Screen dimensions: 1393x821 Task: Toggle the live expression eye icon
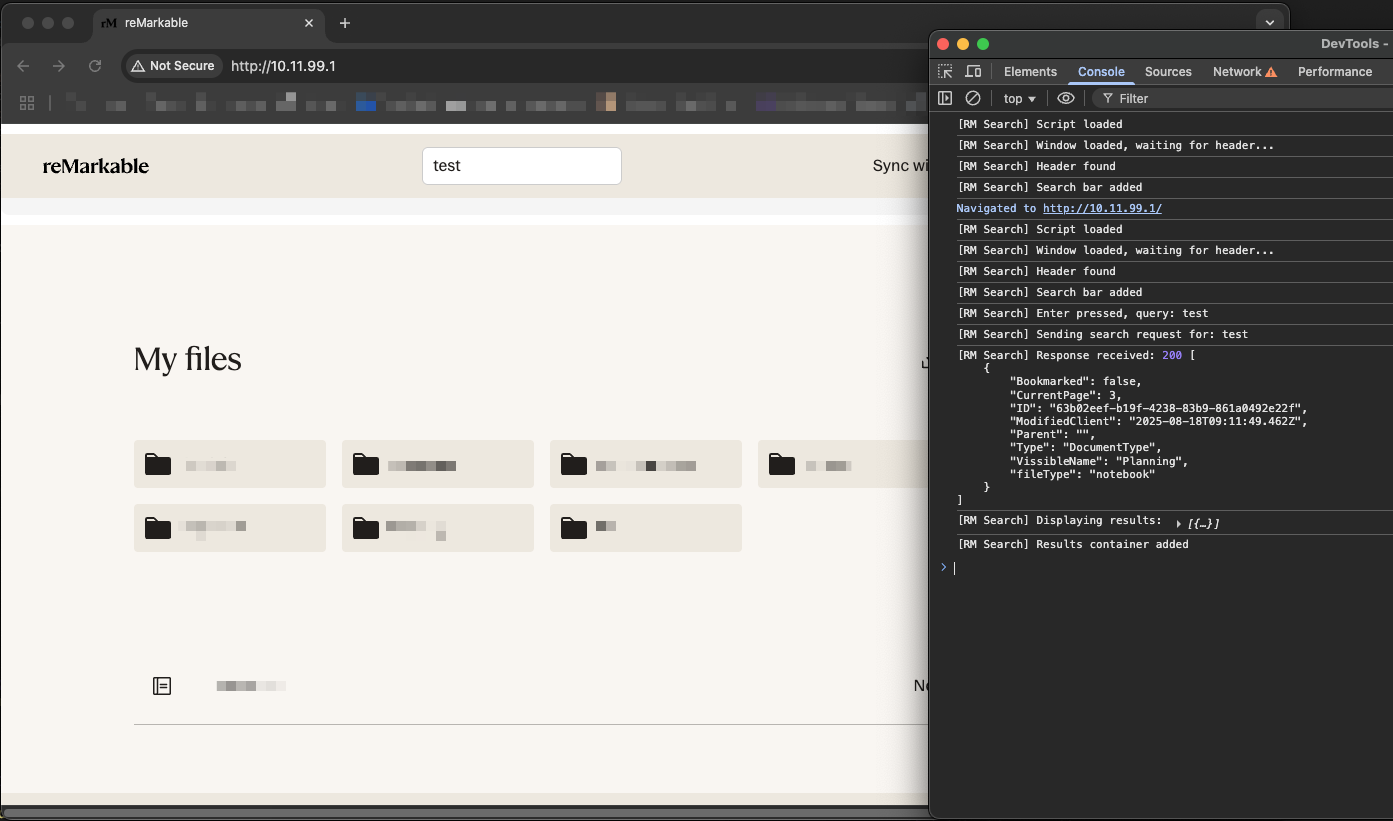click(1066, 98)
